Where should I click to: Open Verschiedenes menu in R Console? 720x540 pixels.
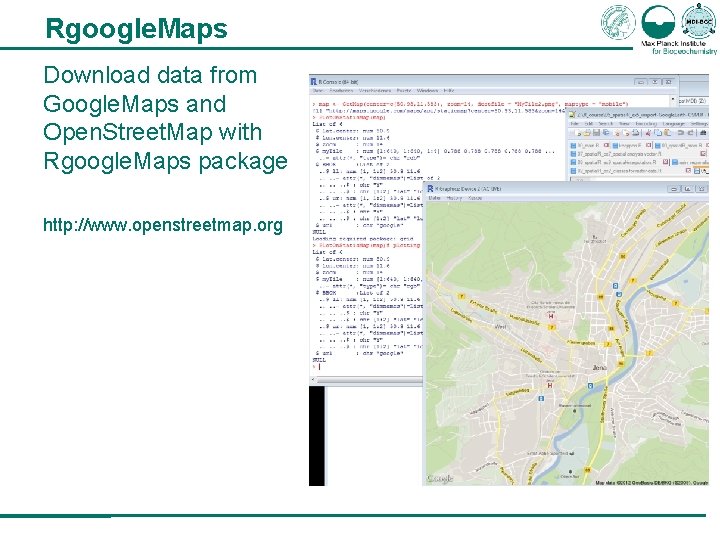click(x=375, y=90)
